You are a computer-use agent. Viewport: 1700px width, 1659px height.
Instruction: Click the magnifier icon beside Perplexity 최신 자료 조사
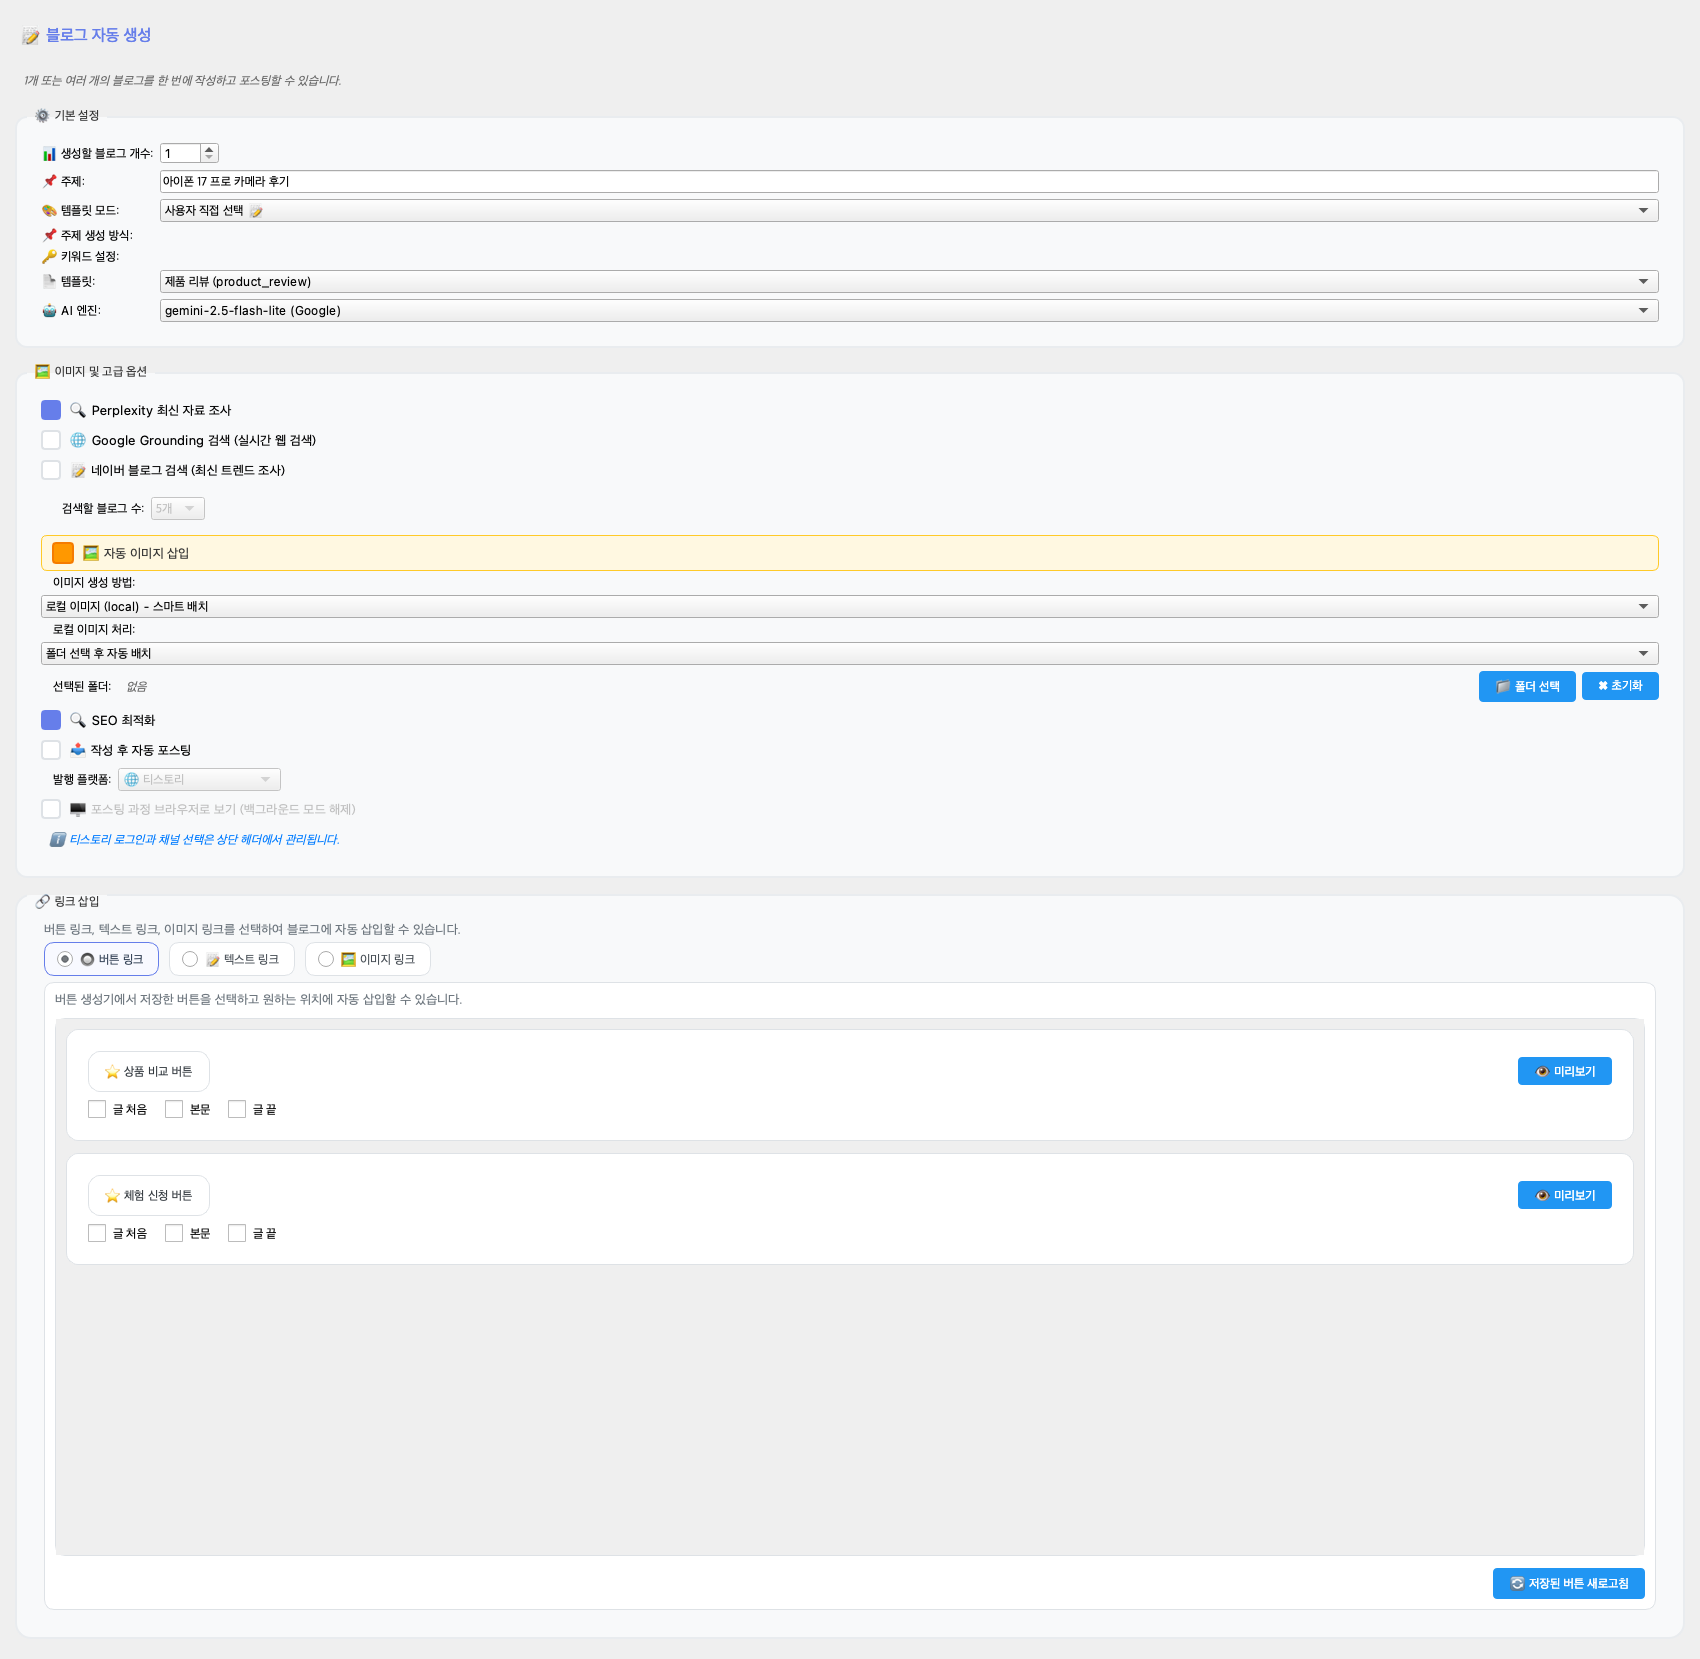point(78,410)
